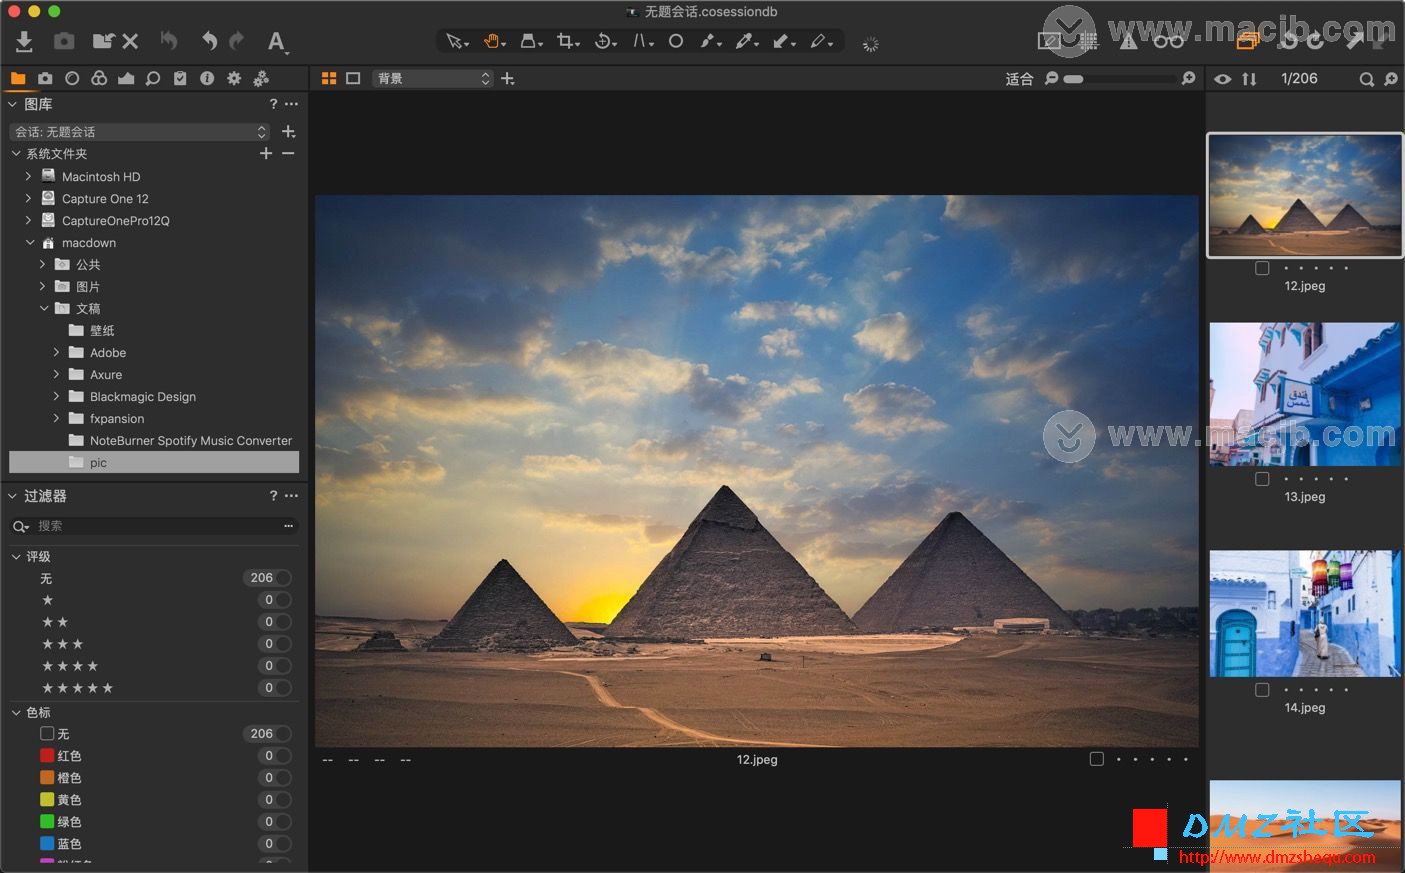The width and height of the screenshot is (1405, 873).
Task: Click browser sort arrows icon
Action: click(1249, 78)
